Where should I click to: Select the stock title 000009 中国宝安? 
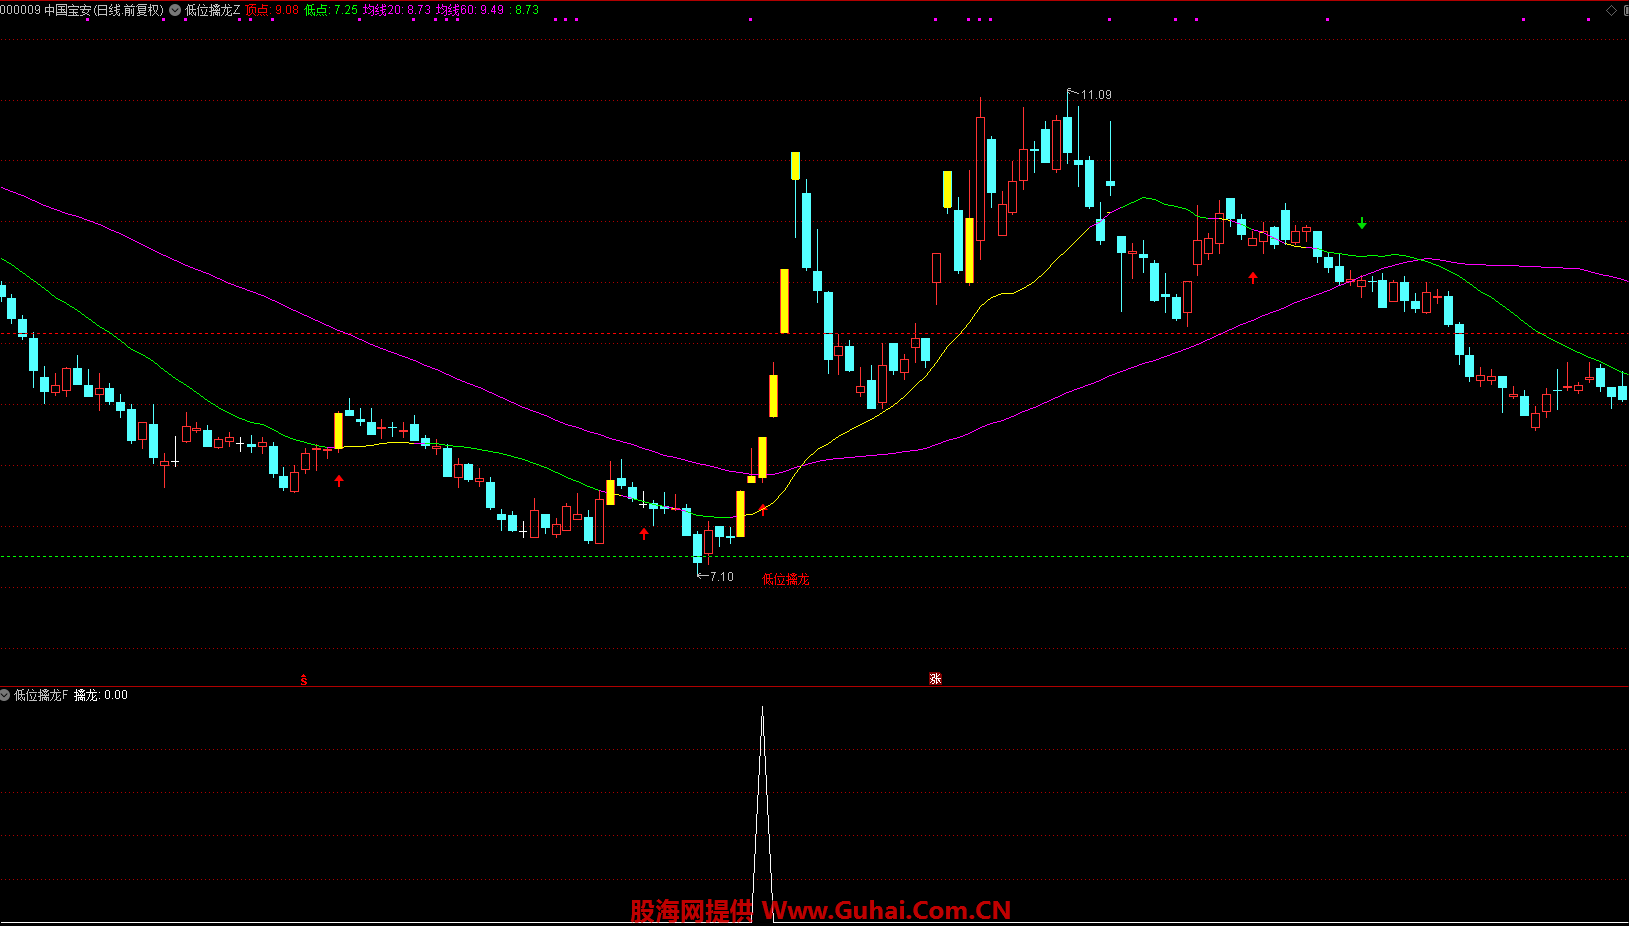coord(46,10)
